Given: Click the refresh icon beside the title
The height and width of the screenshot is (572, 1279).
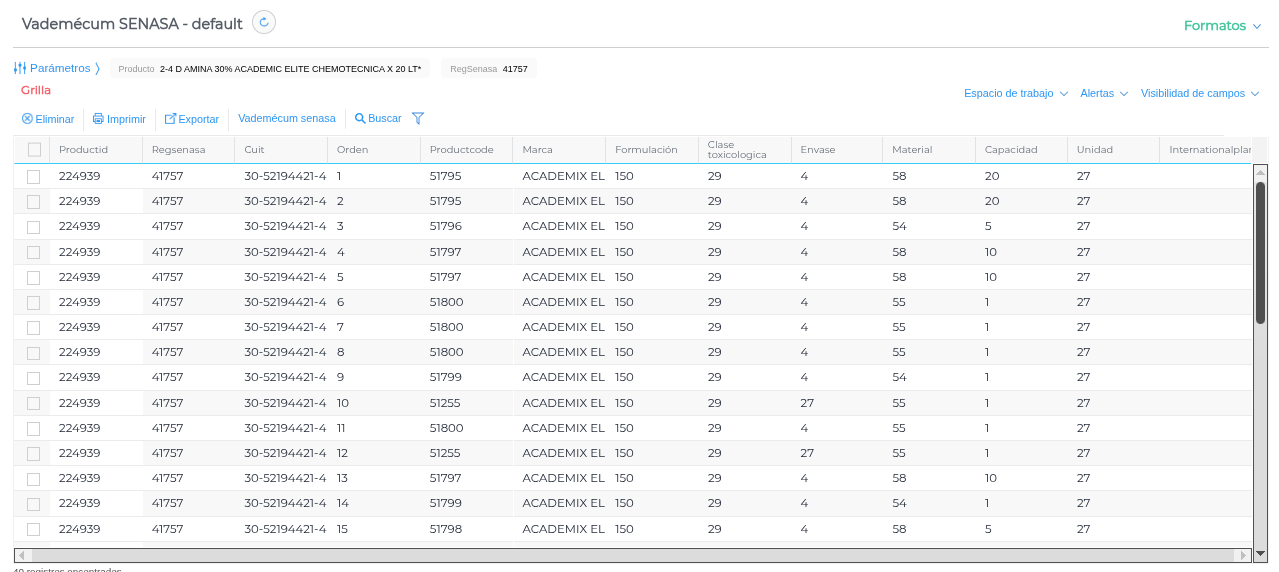Looking at the screenshot, I should pyautogui.click(x=264, y=22).
